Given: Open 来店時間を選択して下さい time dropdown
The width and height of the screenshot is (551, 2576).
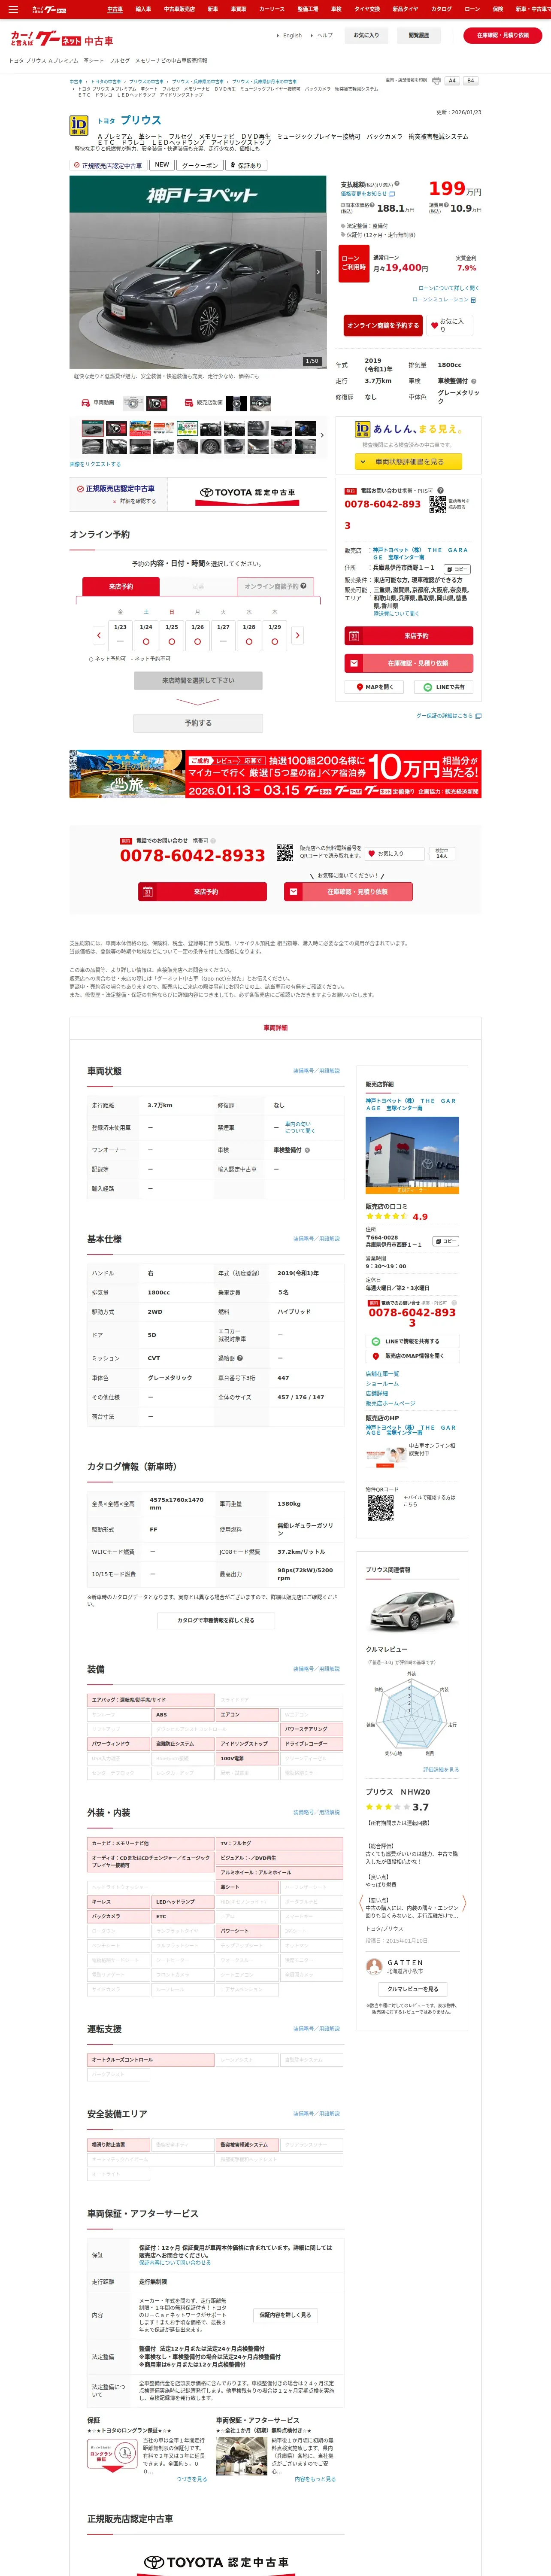Looking at the screenshot, I should (198, 680).
